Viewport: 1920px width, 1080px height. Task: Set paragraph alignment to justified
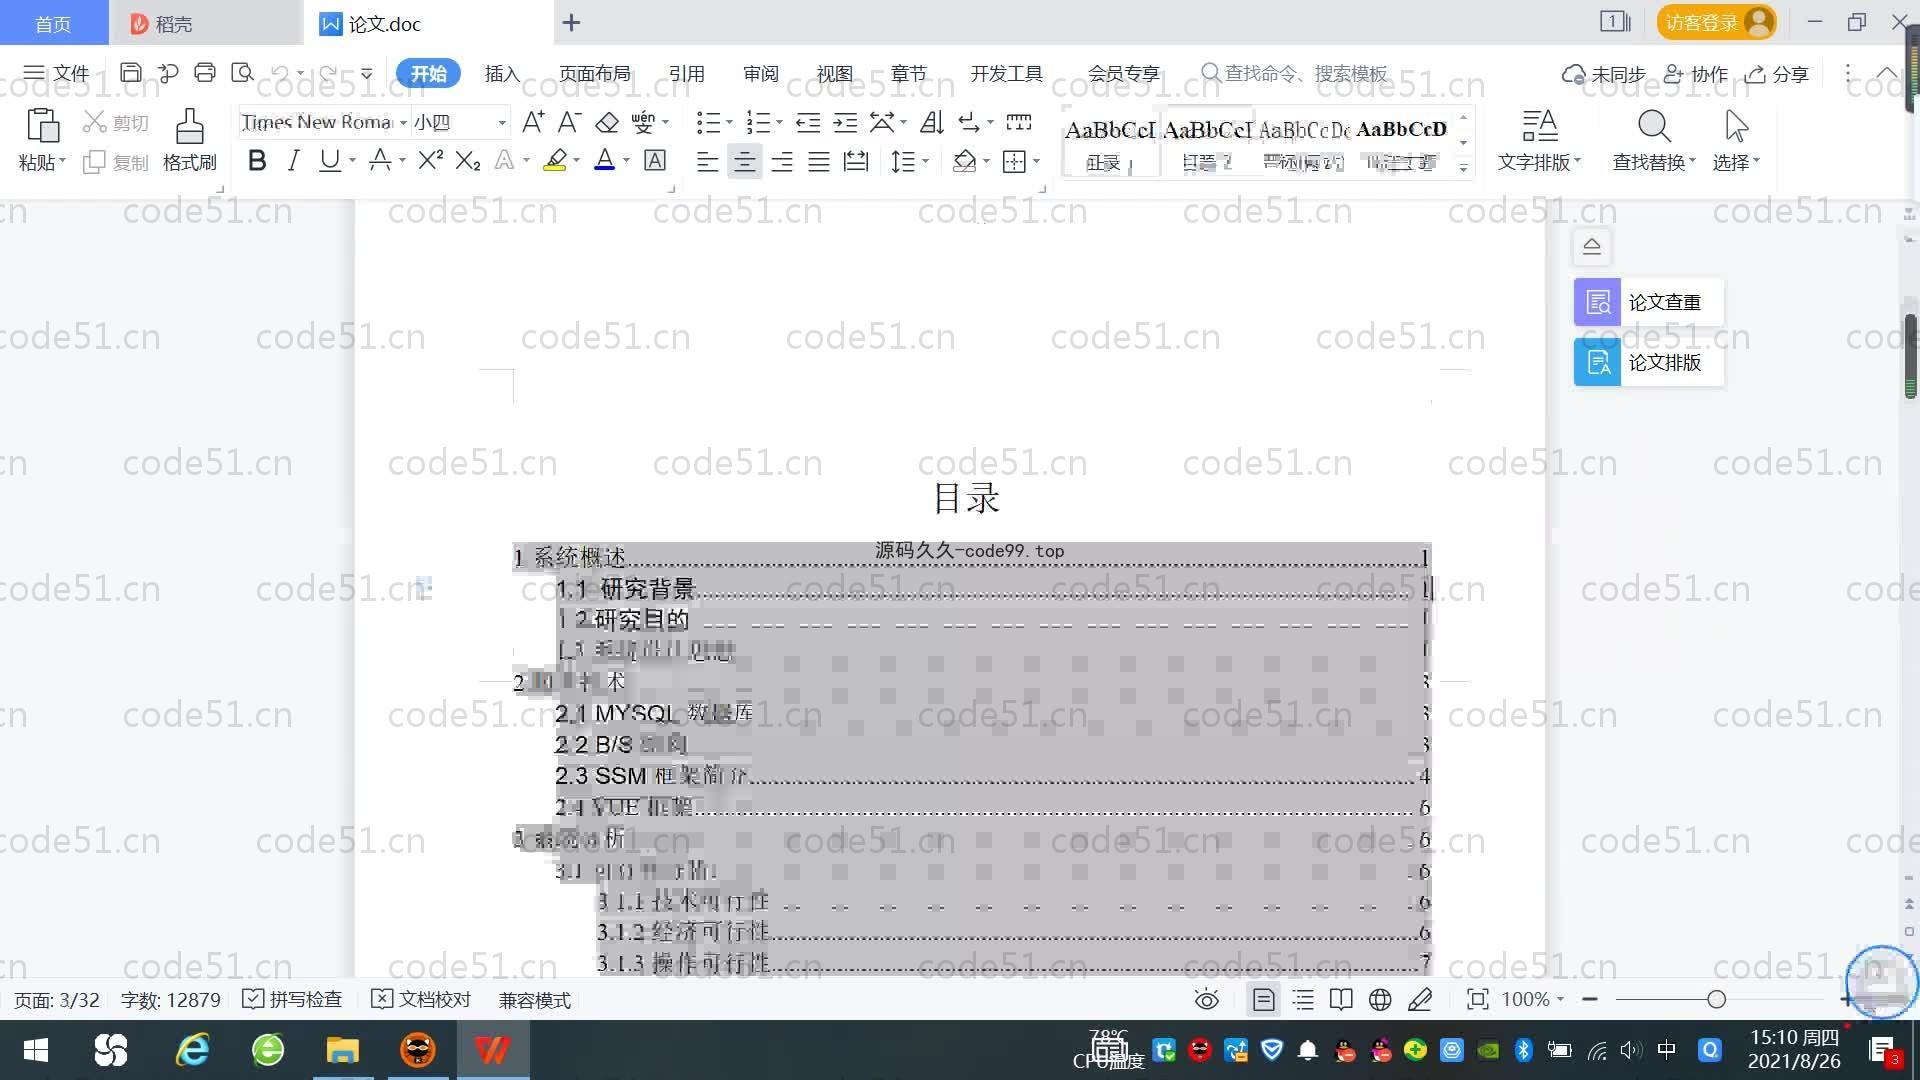coord(819,161)
